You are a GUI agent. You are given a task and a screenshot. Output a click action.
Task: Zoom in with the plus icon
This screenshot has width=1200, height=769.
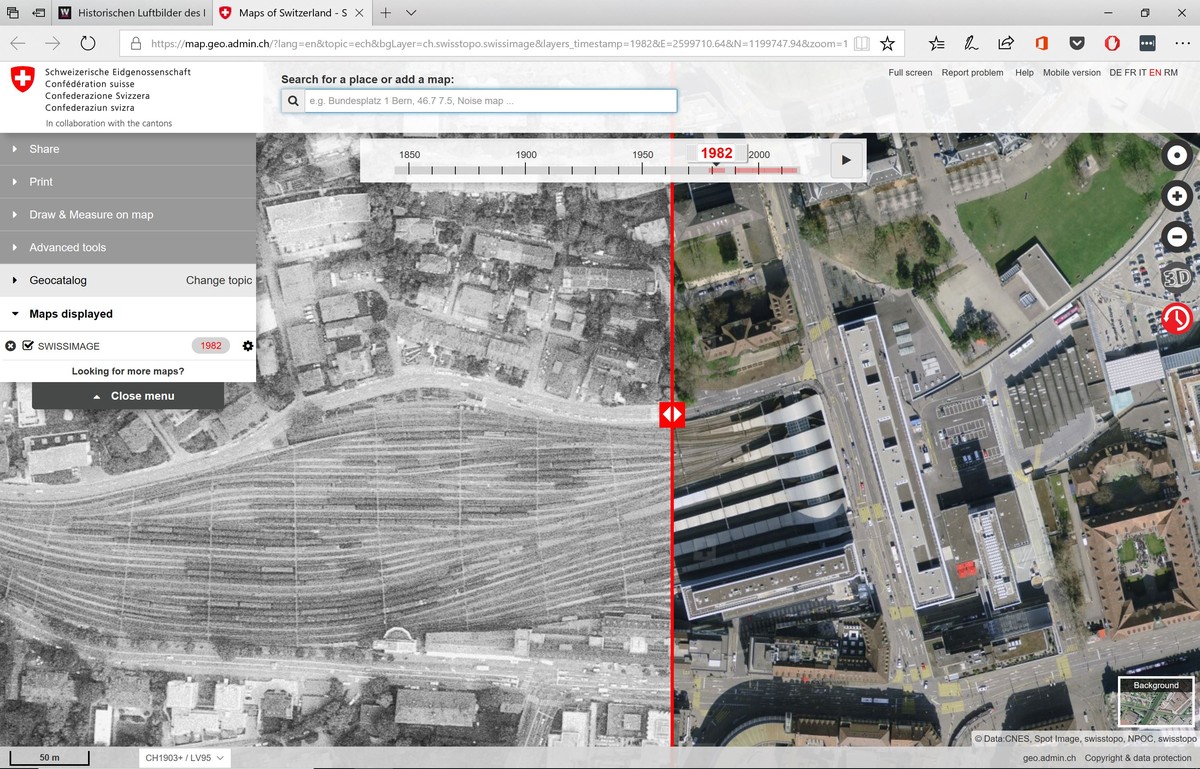[1177, 196]
